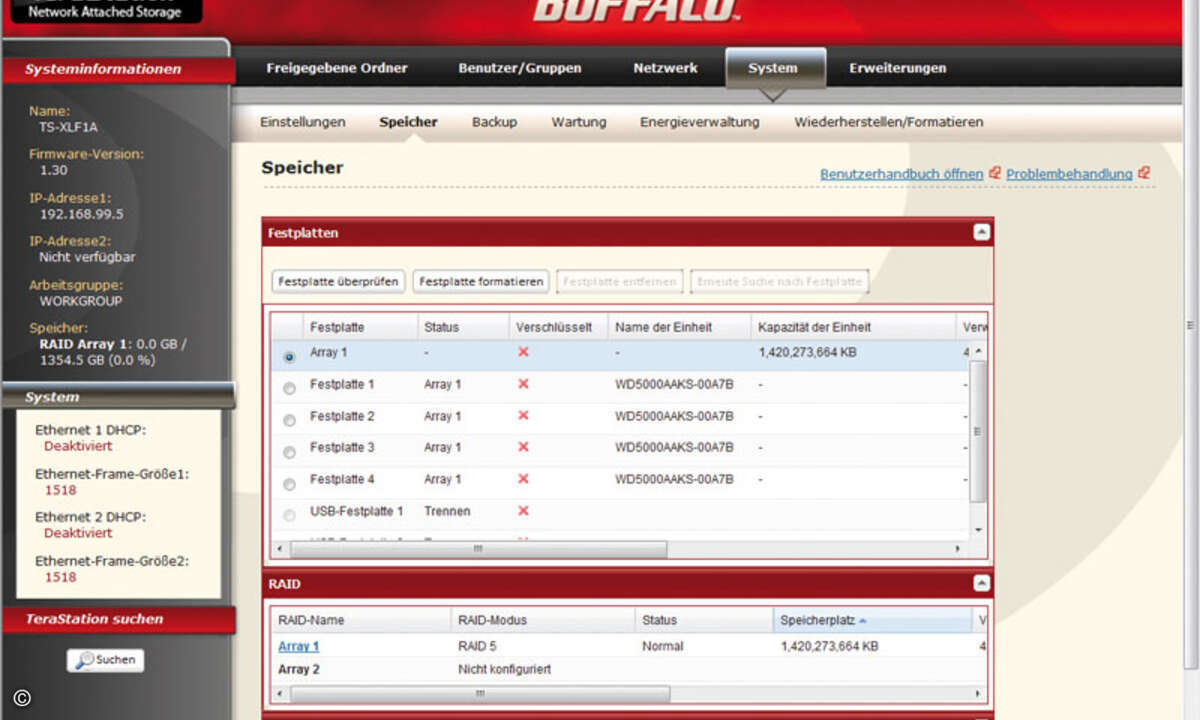
Task: Click IP address 192.168.99.5 in sidebar
Action: coord(82,214)
